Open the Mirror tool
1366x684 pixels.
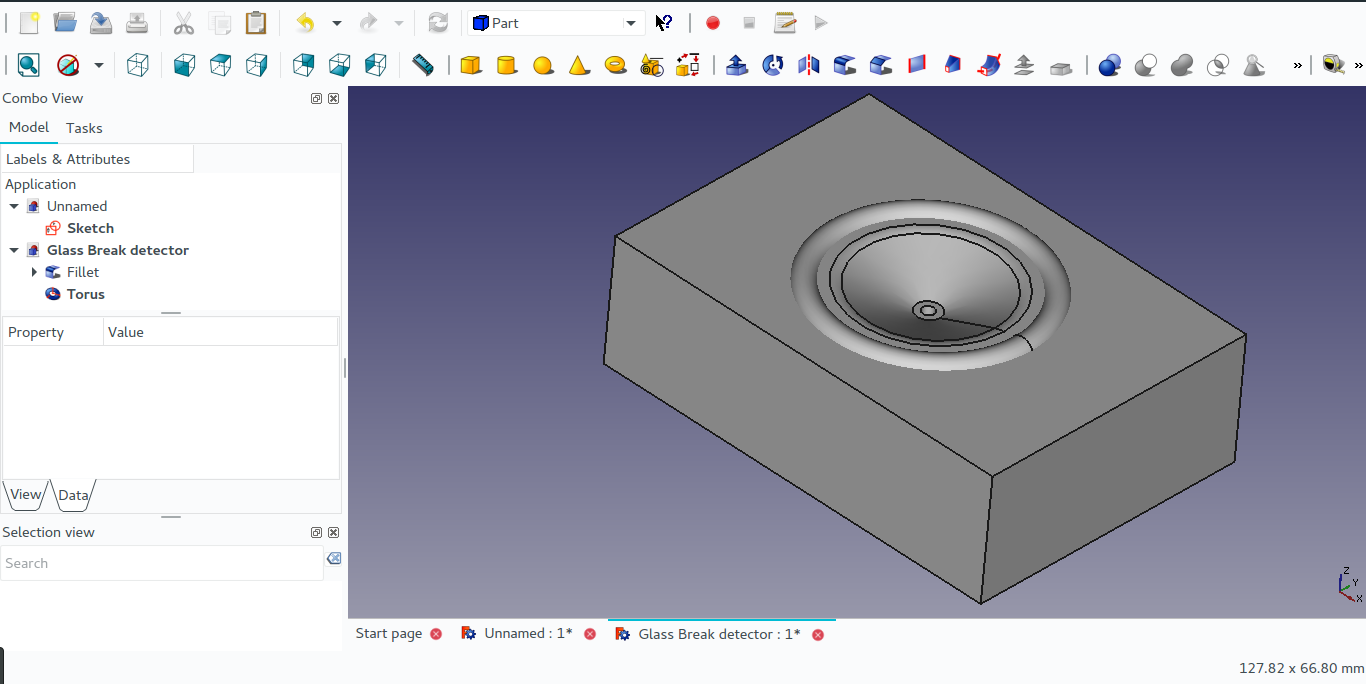pos(808,64)
